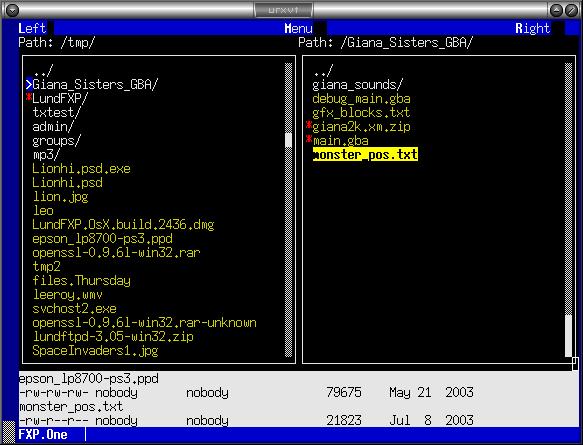Screen dimensions: 583x445
Task: Click epson_lp8700-ps3.ppd name in info panel
Action: 88,378
